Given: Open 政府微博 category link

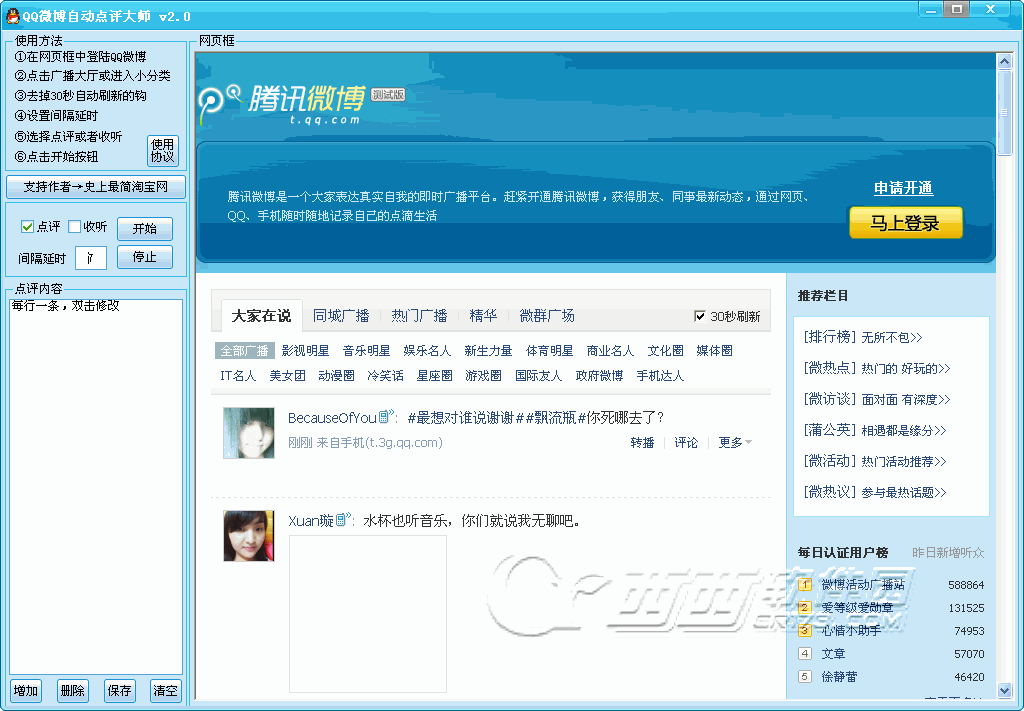Looking at the screenshot, I should 600,375.
